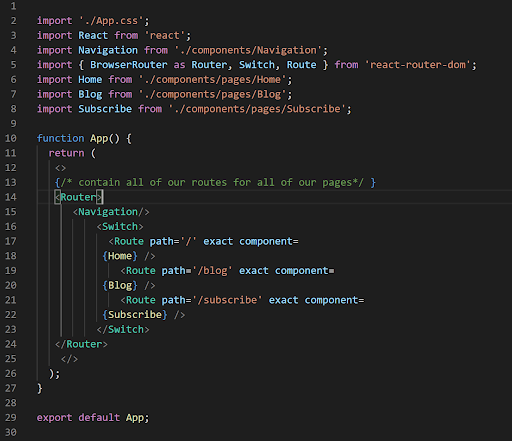Click the closing Switch tag
Viewport: 512px width, 441px height.
click(123, 329)
